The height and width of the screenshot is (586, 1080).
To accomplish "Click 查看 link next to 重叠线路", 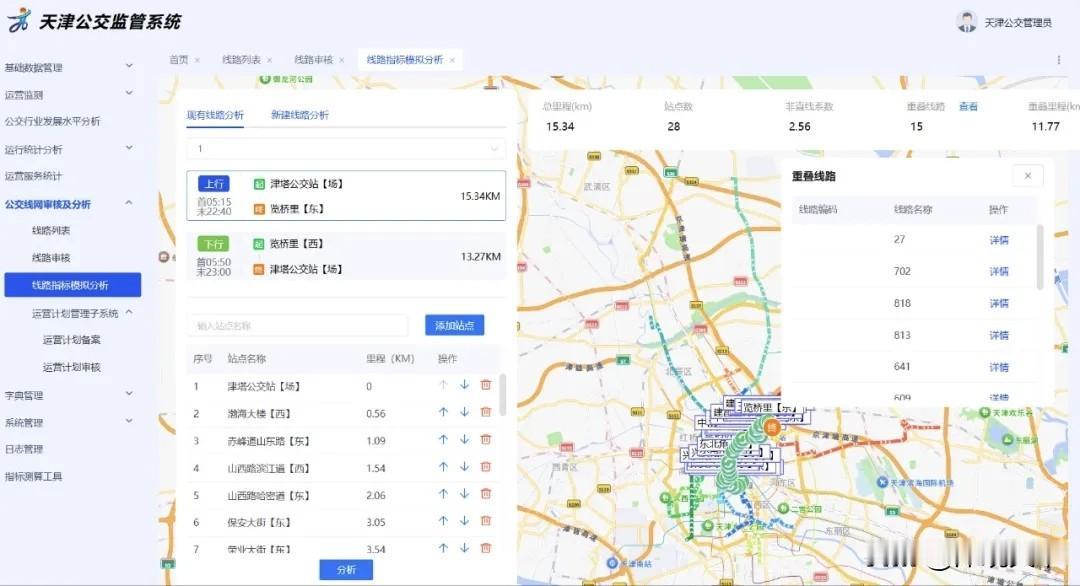I will 968,107.
